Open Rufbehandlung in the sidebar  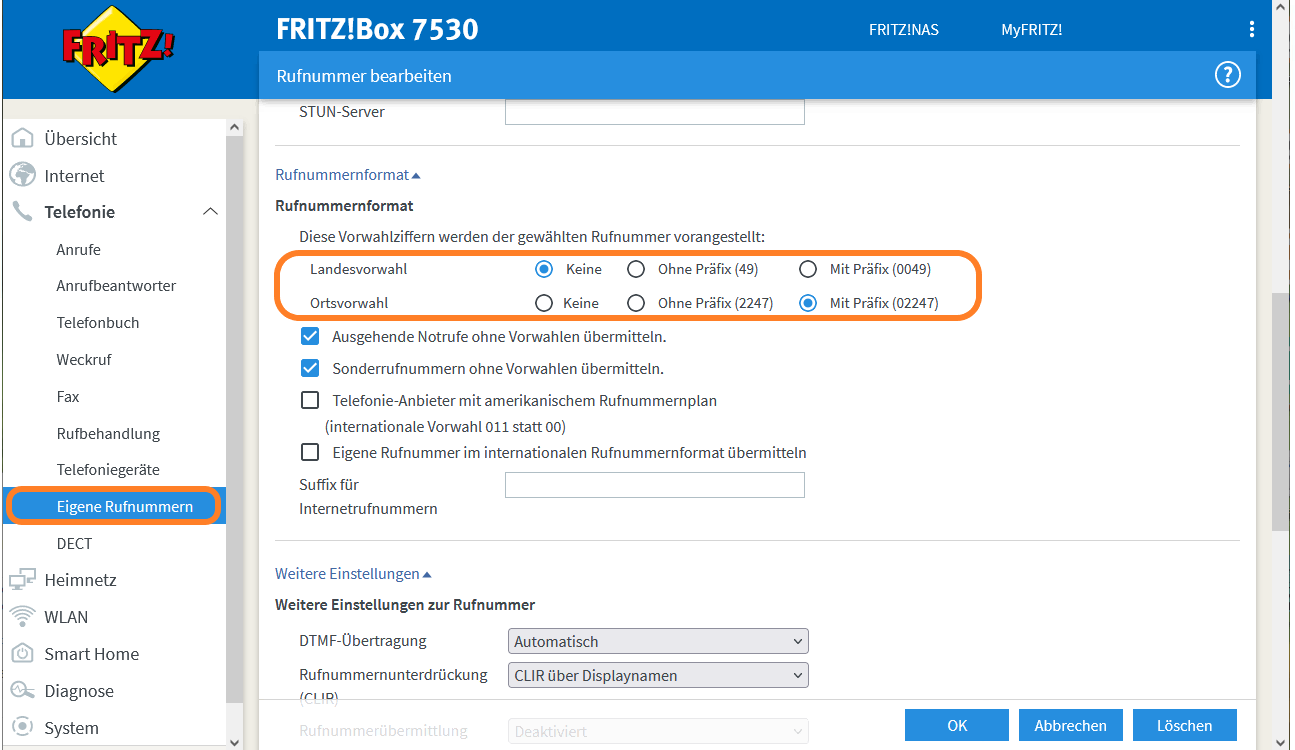(x=108, y=433)
